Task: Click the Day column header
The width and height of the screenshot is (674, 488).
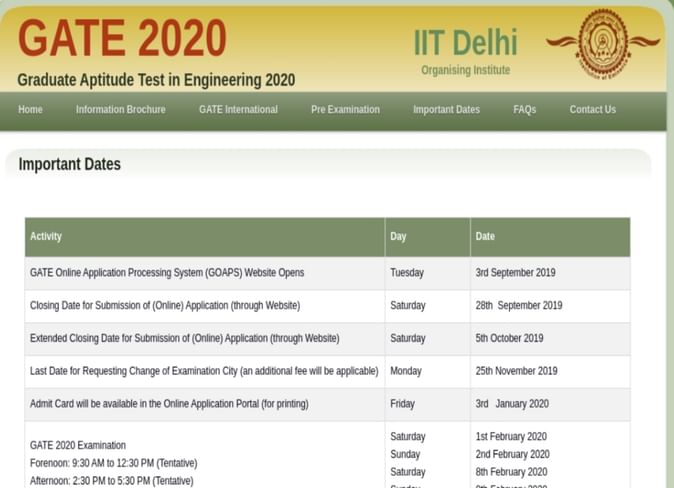Action: coord(398,237)
